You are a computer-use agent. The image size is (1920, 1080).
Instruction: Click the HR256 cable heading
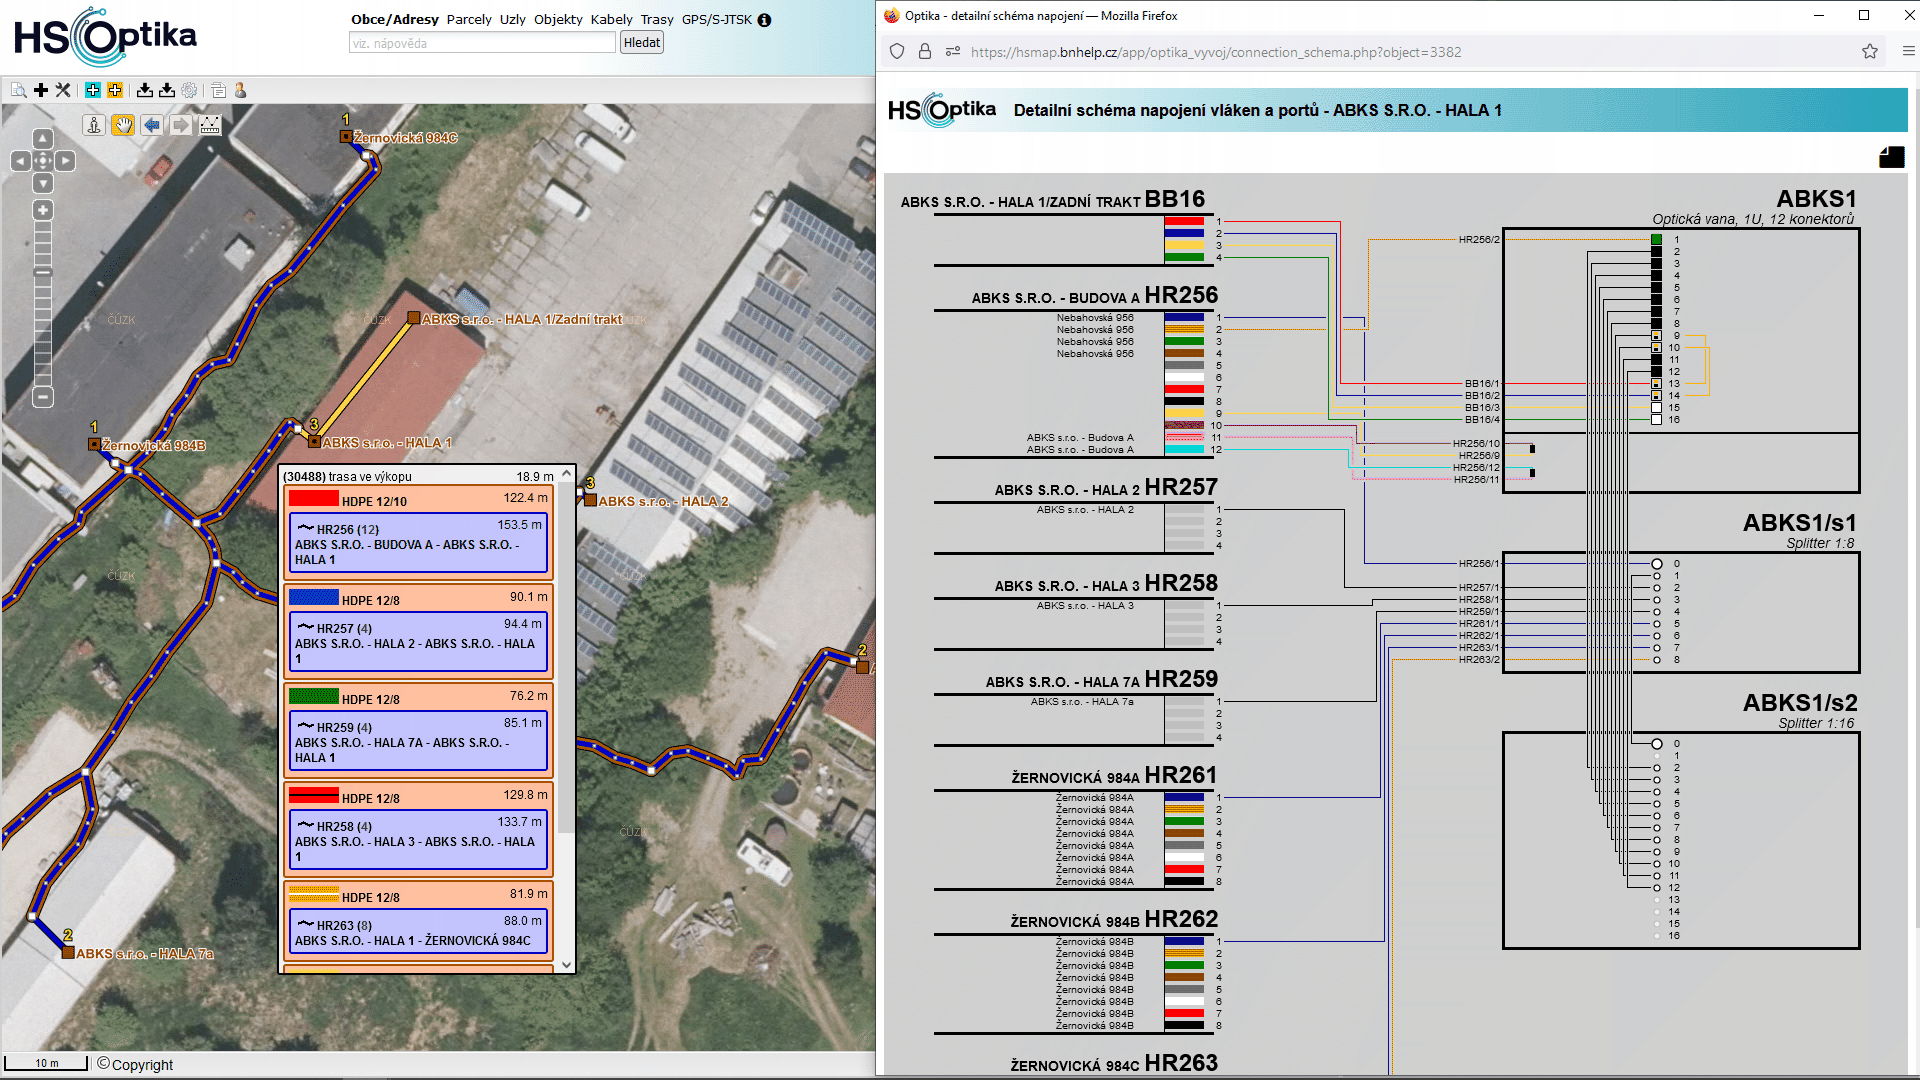pyautogui.click(x=1181, y=295)
